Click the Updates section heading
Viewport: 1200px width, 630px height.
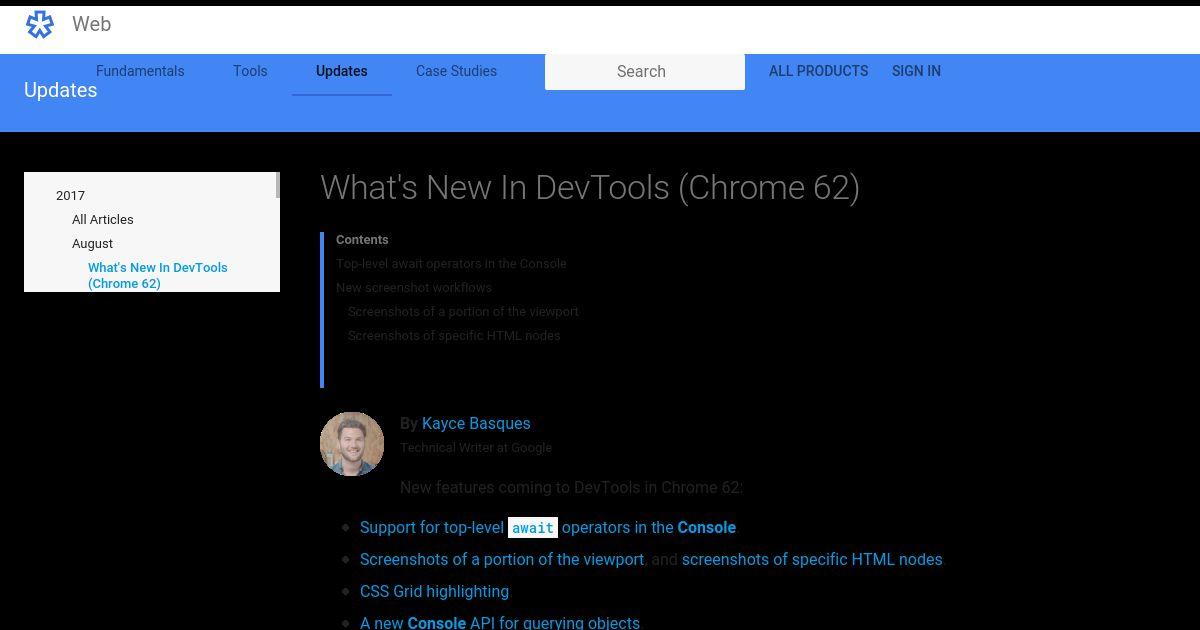click(60, 90)
